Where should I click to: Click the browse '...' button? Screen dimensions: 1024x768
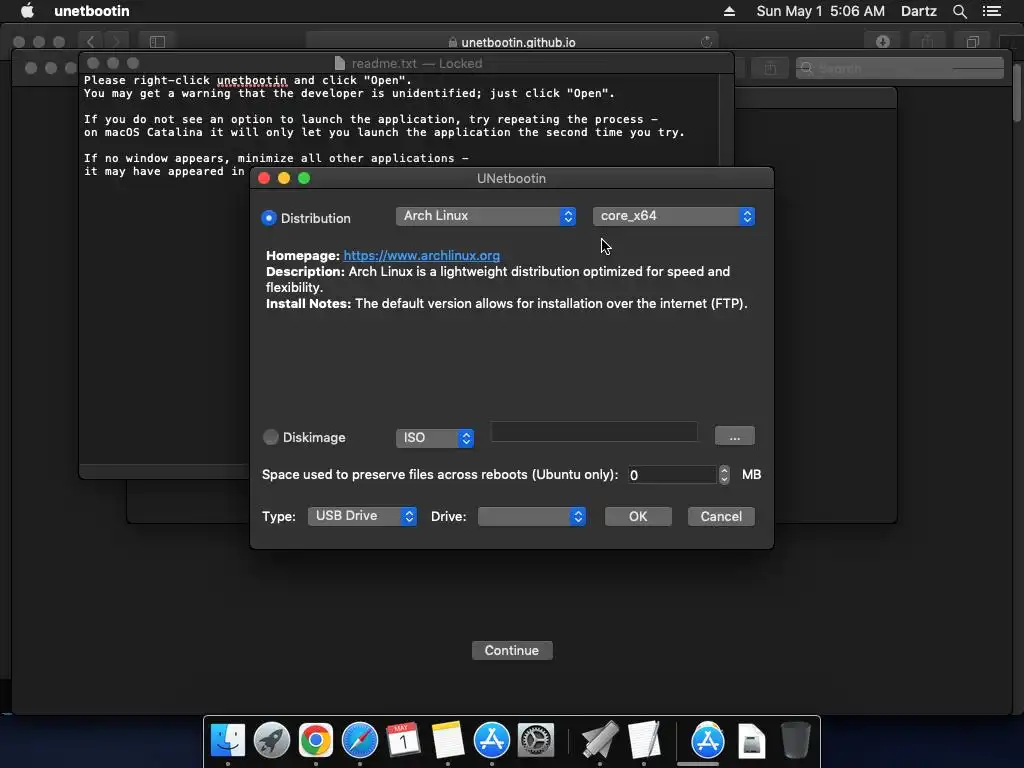pyautogui.click(x=735, y=436)
